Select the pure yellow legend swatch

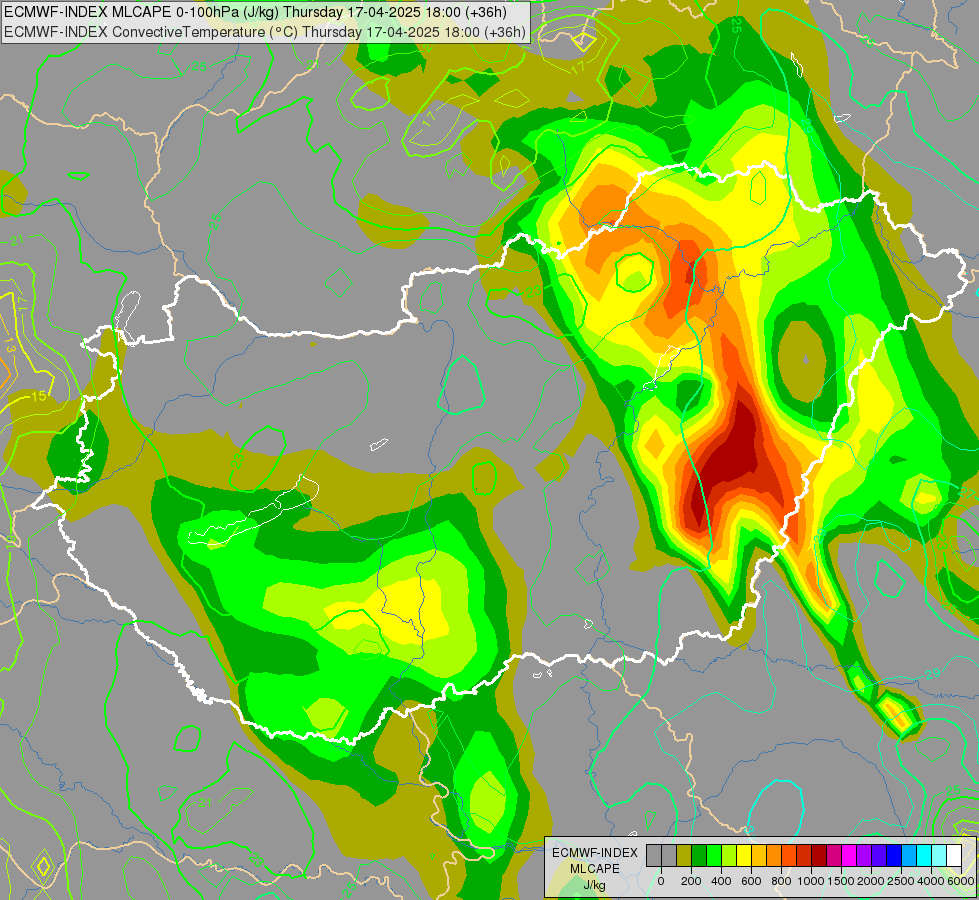tap(744, 855)
